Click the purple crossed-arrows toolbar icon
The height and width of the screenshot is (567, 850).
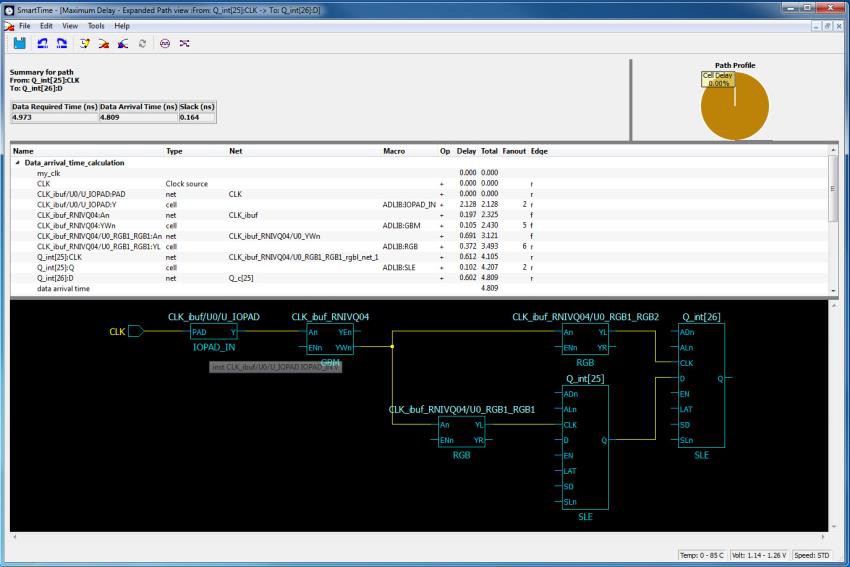[184, 43]
